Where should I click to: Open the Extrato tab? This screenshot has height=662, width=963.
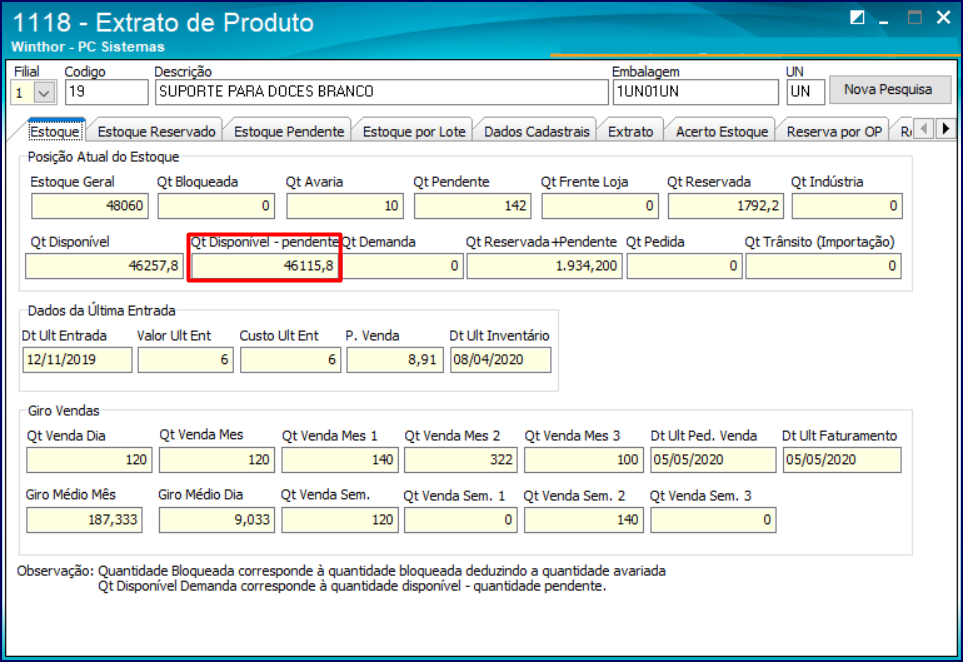631,131
